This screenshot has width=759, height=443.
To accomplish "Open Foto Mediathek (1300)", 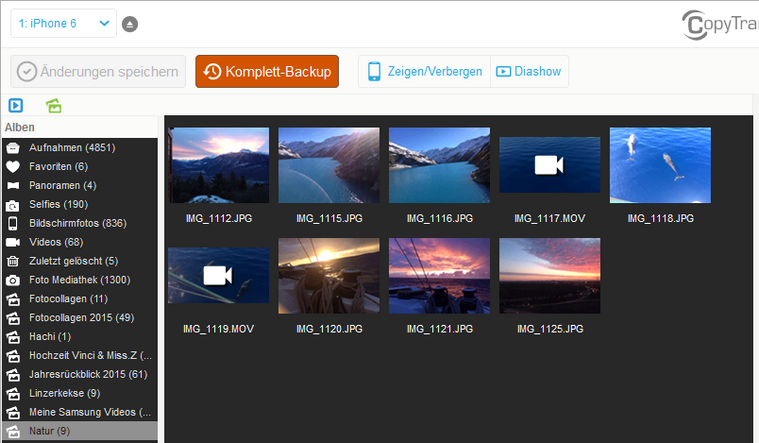I will tap(80, 280).
